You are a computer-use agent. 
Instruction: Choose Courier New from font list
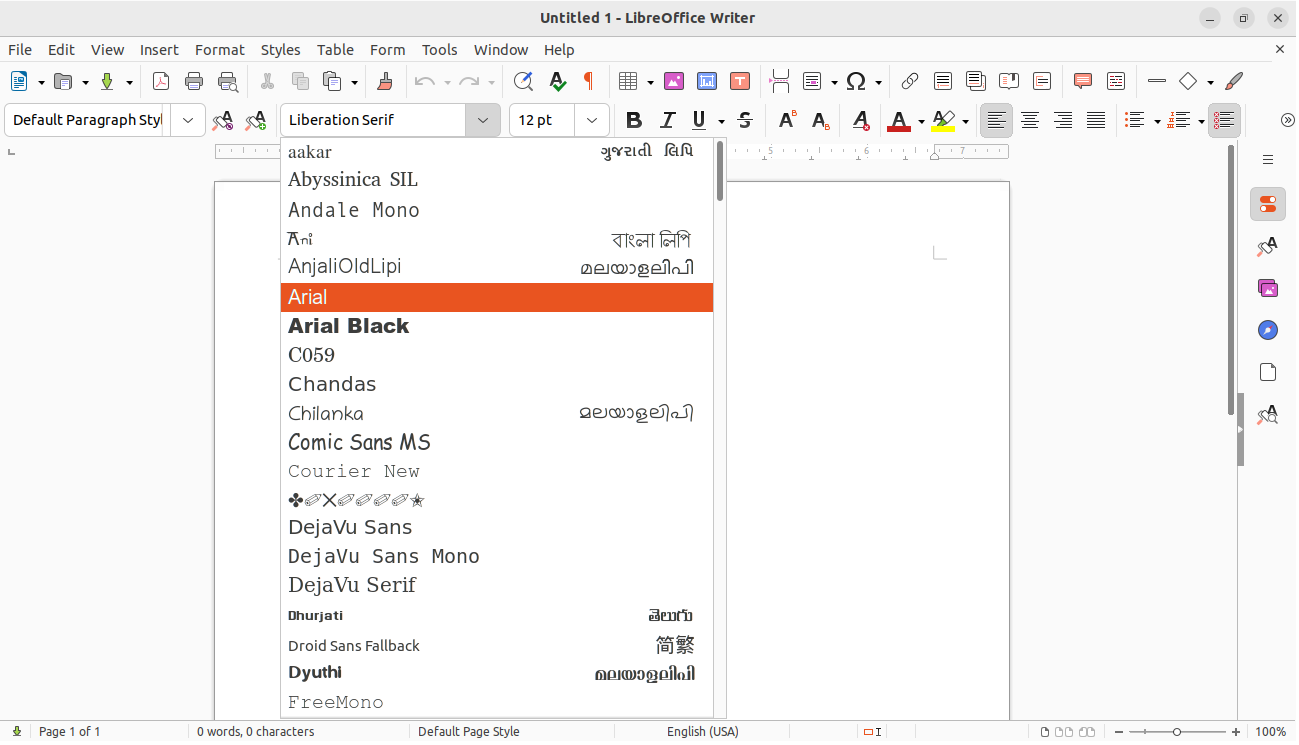(x=497, y=471)
